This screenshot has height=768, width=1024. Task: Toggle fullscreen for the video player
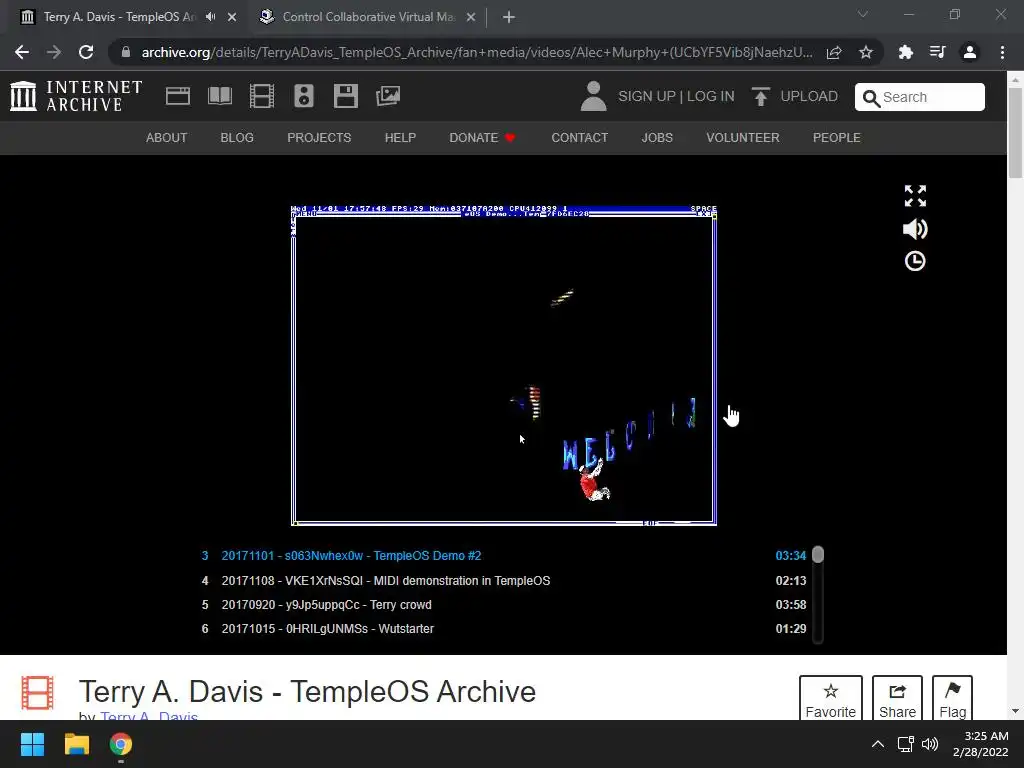(x=915, y=195)
